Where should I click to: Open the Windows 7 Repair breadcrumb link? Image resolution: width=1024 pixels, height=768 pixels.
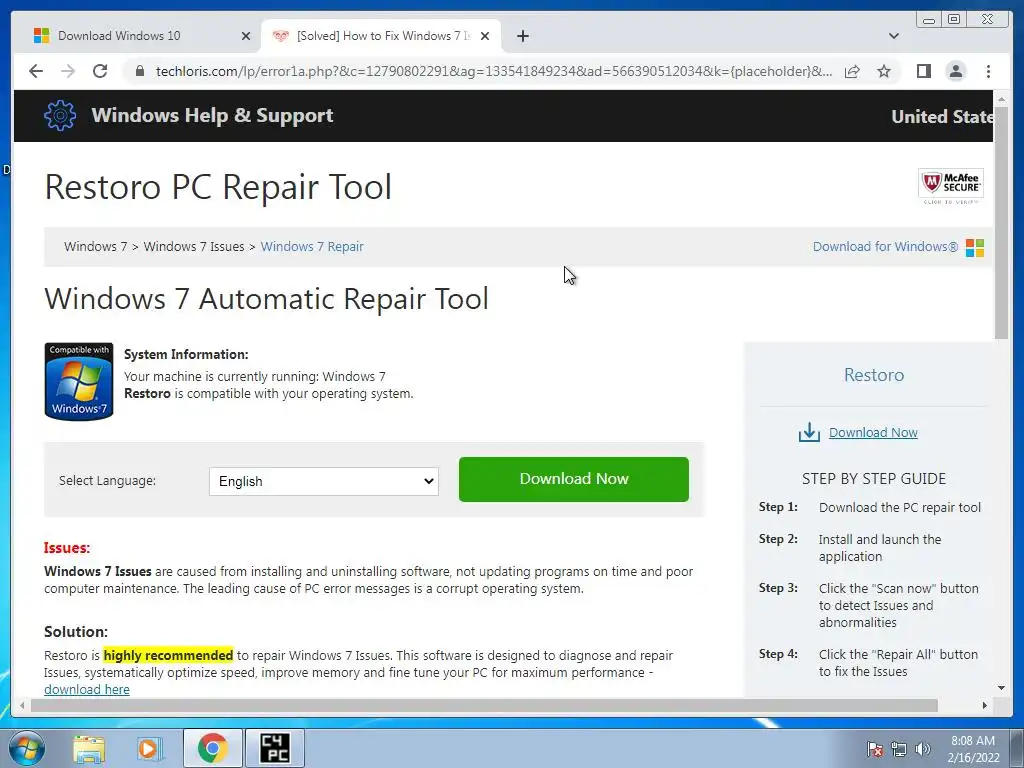tap(312, 247)
